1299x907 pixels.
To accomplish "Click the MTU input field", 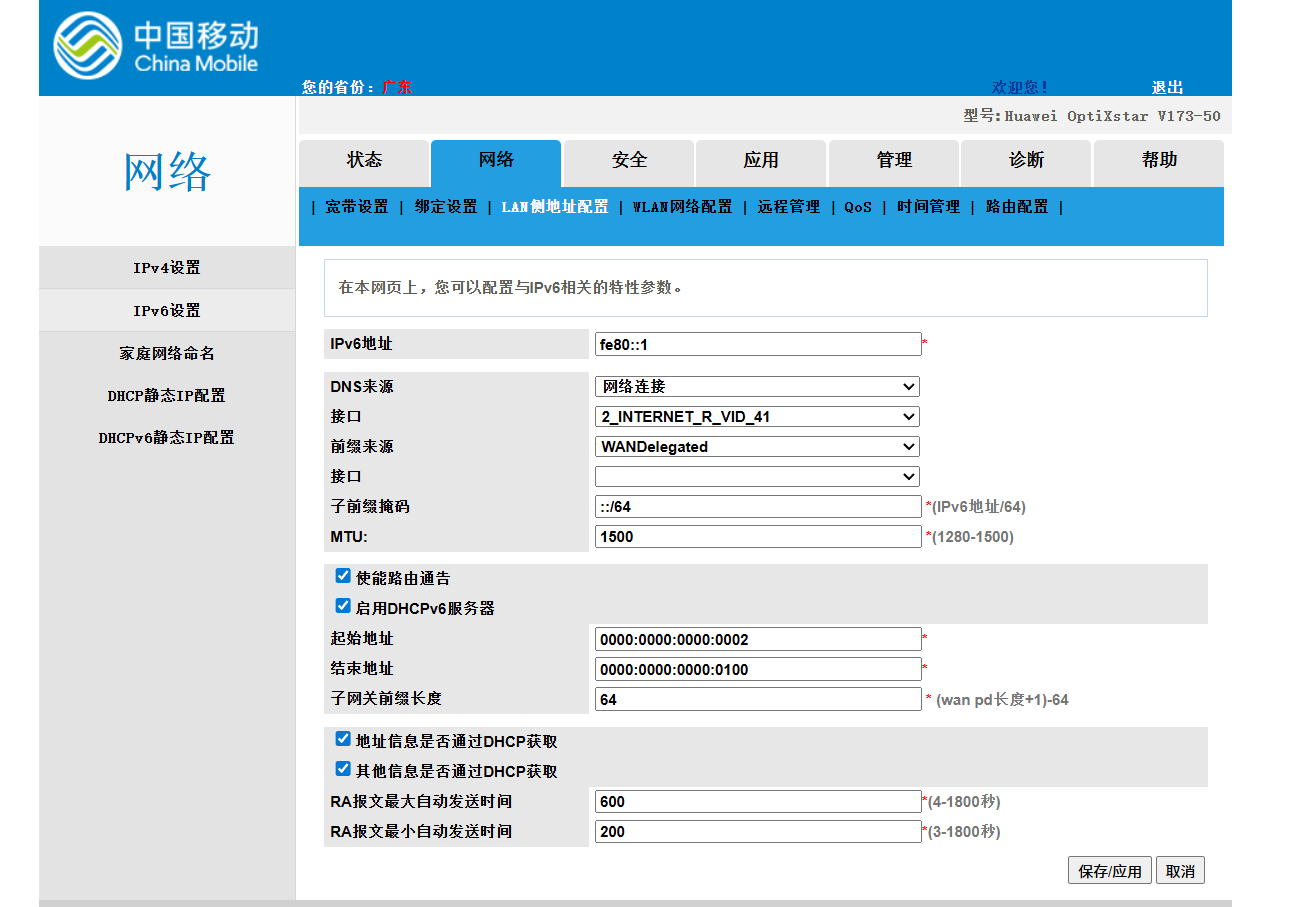I will click(757, 537).
